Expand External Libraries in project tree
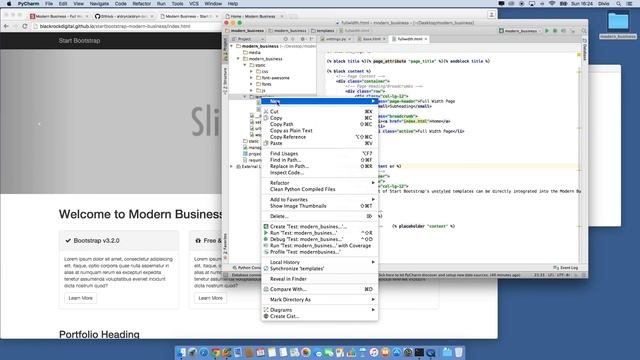Screen dimensions: 640x360 pos(232,167)
